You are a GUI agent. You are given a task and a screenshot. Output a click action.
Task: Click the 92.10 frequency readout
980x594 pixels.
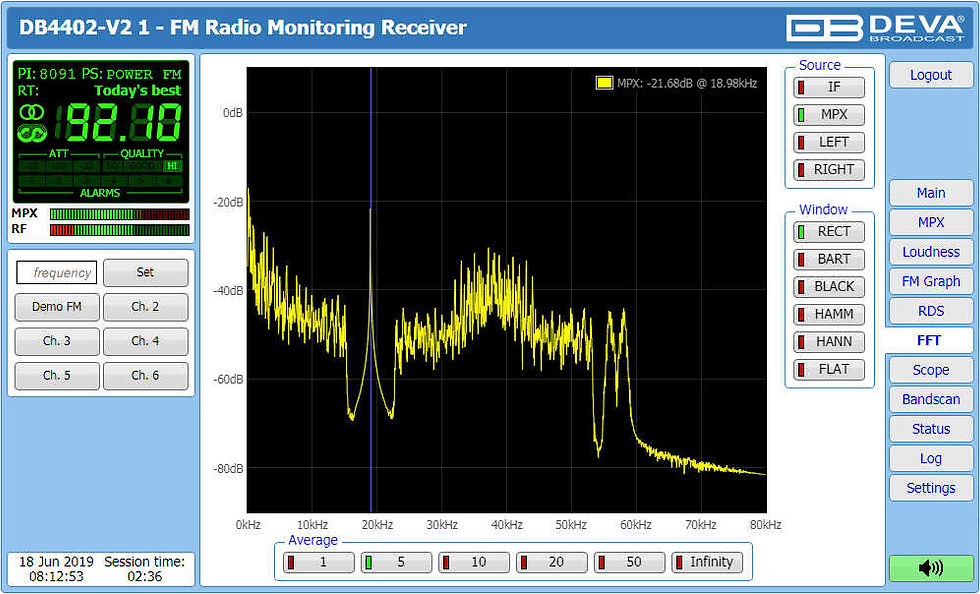pos(119,123)
